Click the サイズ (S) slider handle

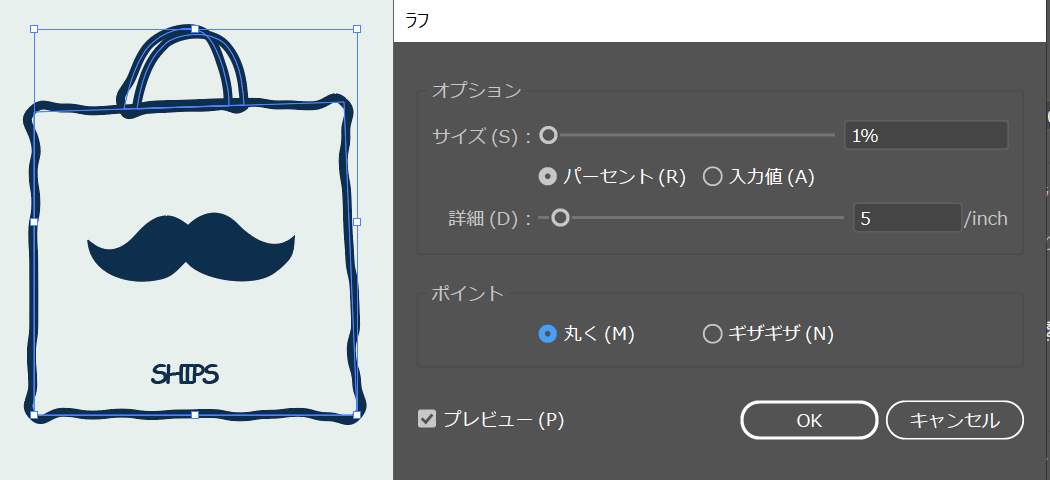tap(548, 135)
